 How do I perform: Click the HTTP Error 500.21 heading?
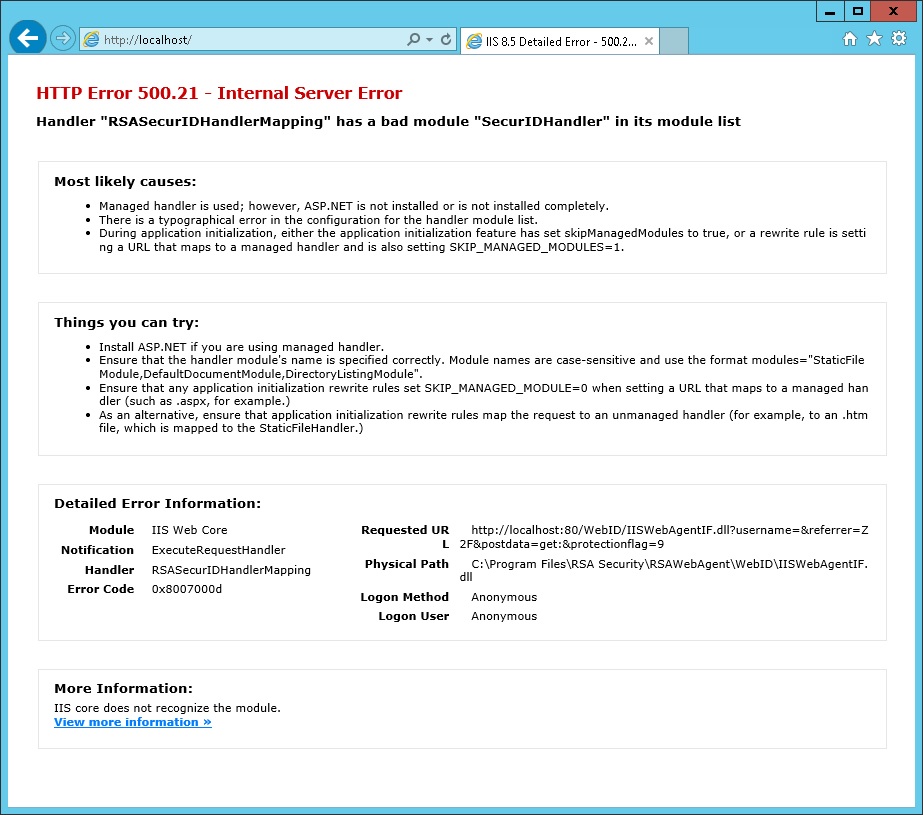(219, 93)
